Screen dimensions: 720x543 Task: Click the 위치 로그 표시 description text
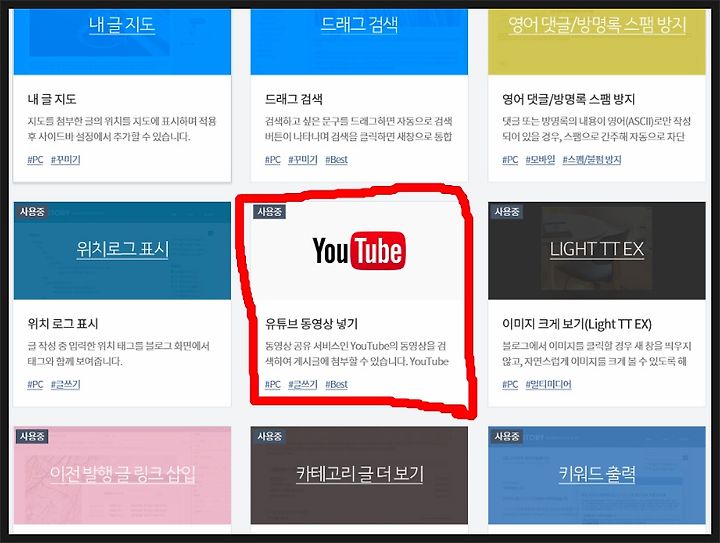click(x=118, y=353)
